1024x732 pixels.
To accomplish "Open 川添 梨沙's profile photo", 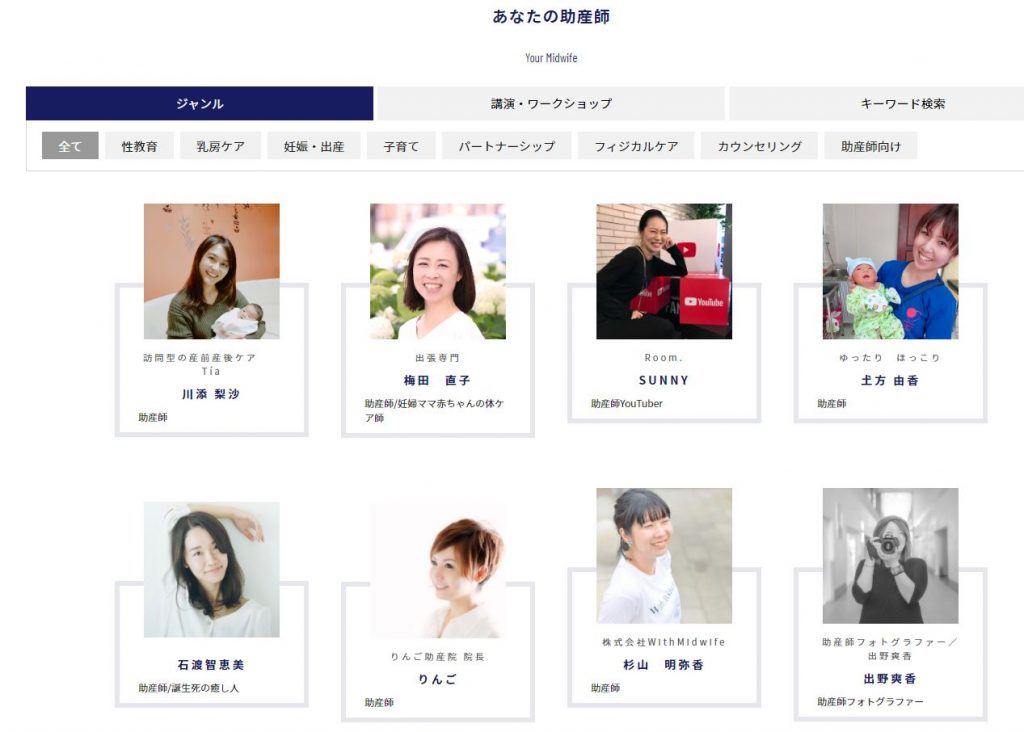I will [212, 271].
